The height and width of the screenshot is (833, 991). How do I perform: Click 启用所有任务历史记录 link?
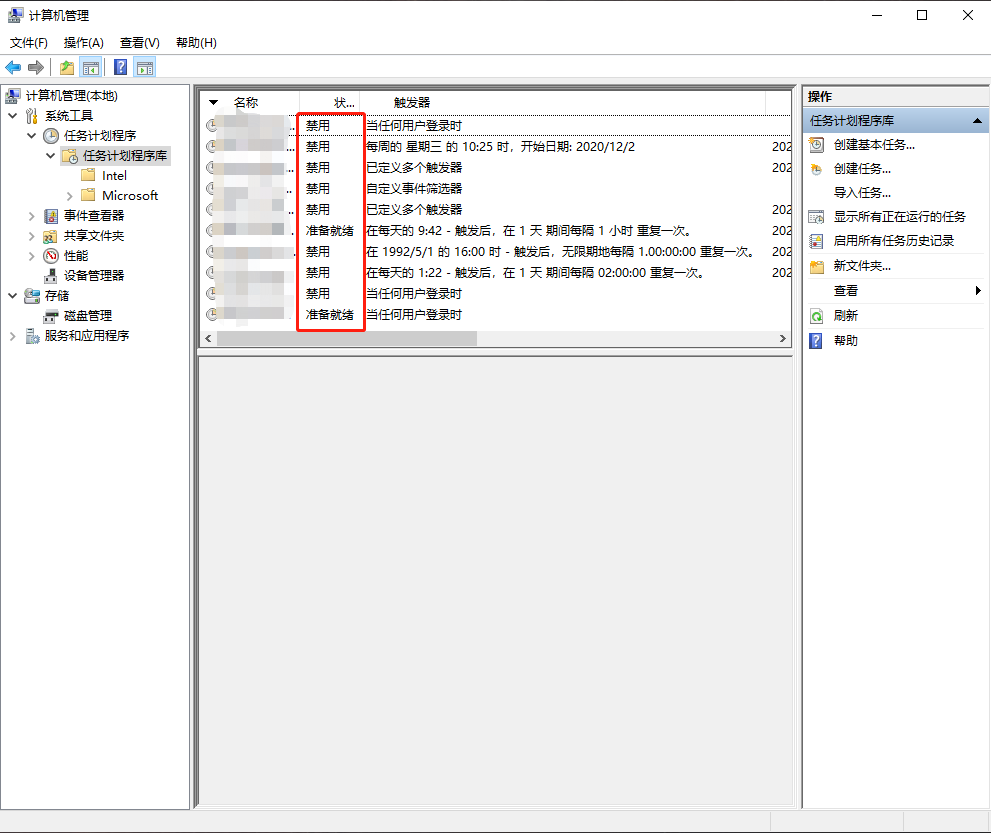[894, 241]
